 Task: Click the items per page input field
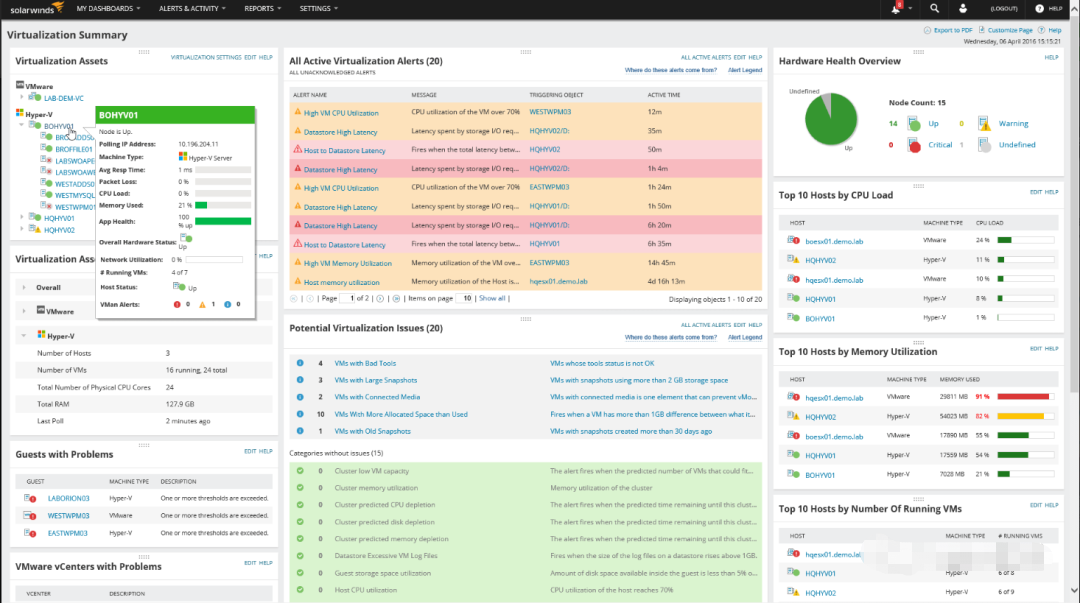click(465, 298)
